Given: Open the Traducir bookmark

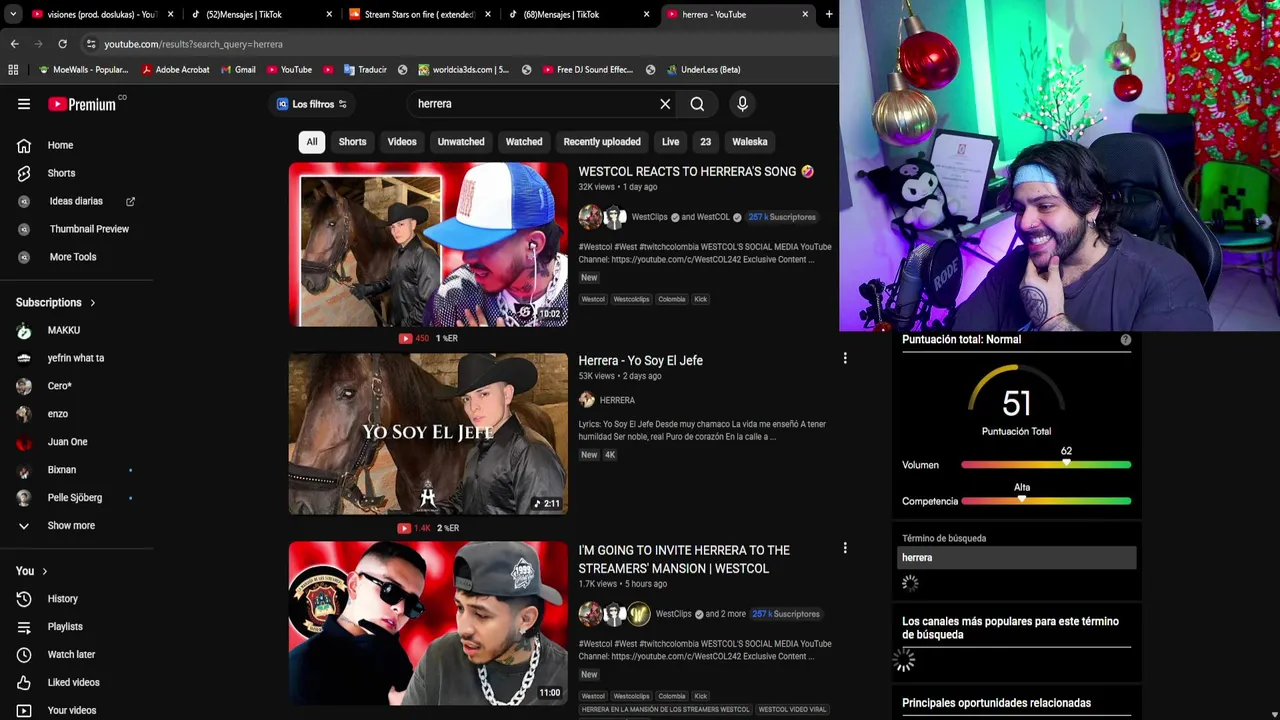Looking at the screenshot, I should pos(365,70).
